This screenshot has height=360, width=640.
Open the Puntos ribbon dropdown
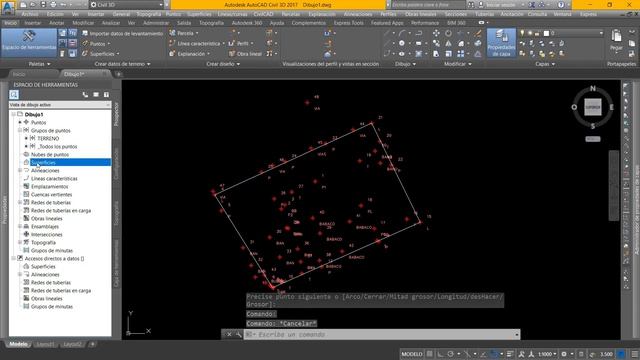coord(96,44)
